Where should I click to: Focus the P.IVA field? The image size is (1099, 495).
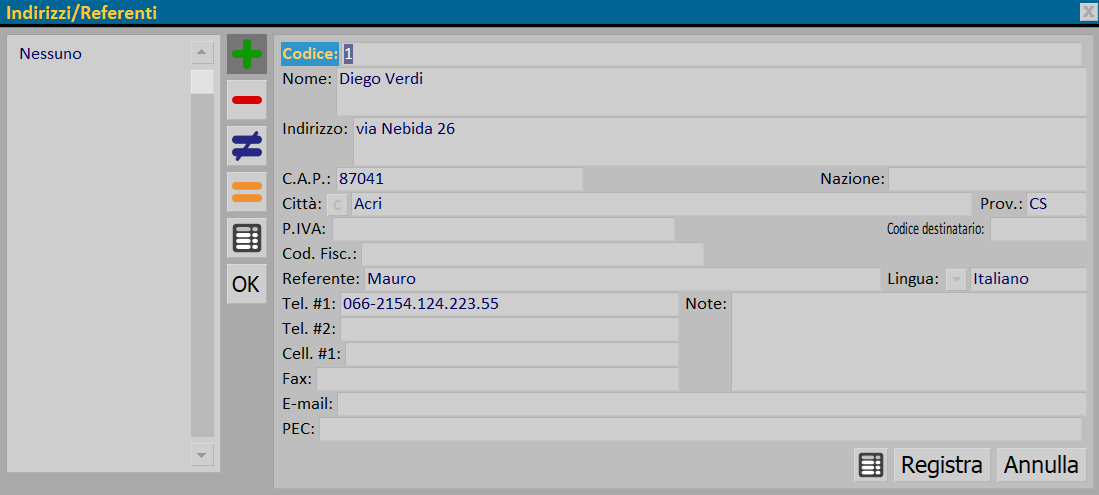click(503, 230)
